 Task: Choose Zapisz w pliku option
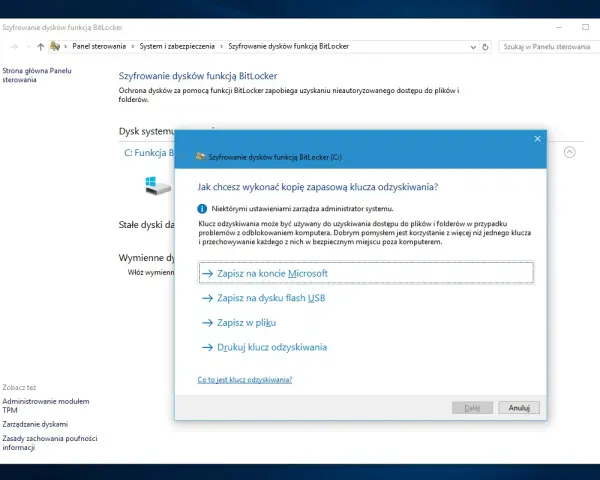(239, 323)
